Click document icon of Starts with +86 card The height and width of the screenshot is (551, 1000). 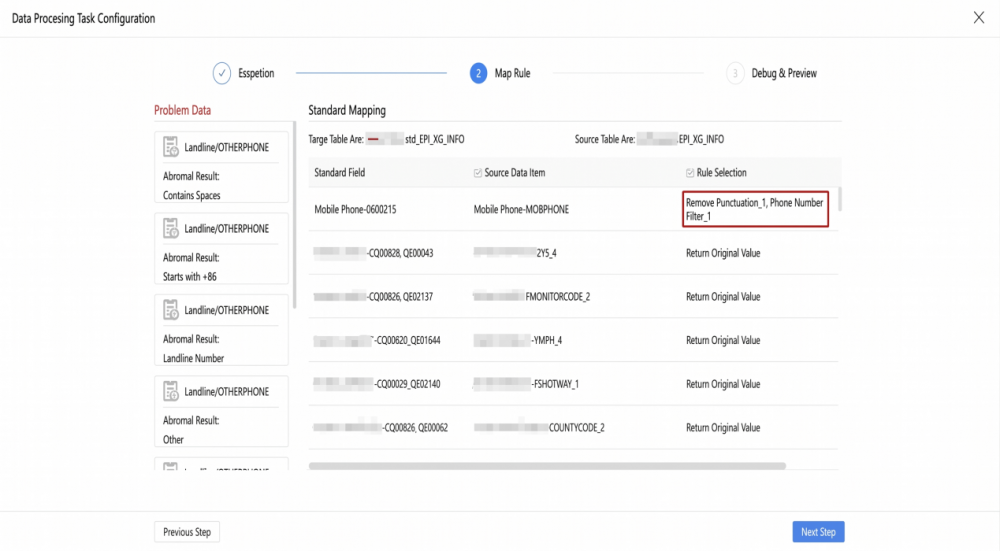point(171,228)
